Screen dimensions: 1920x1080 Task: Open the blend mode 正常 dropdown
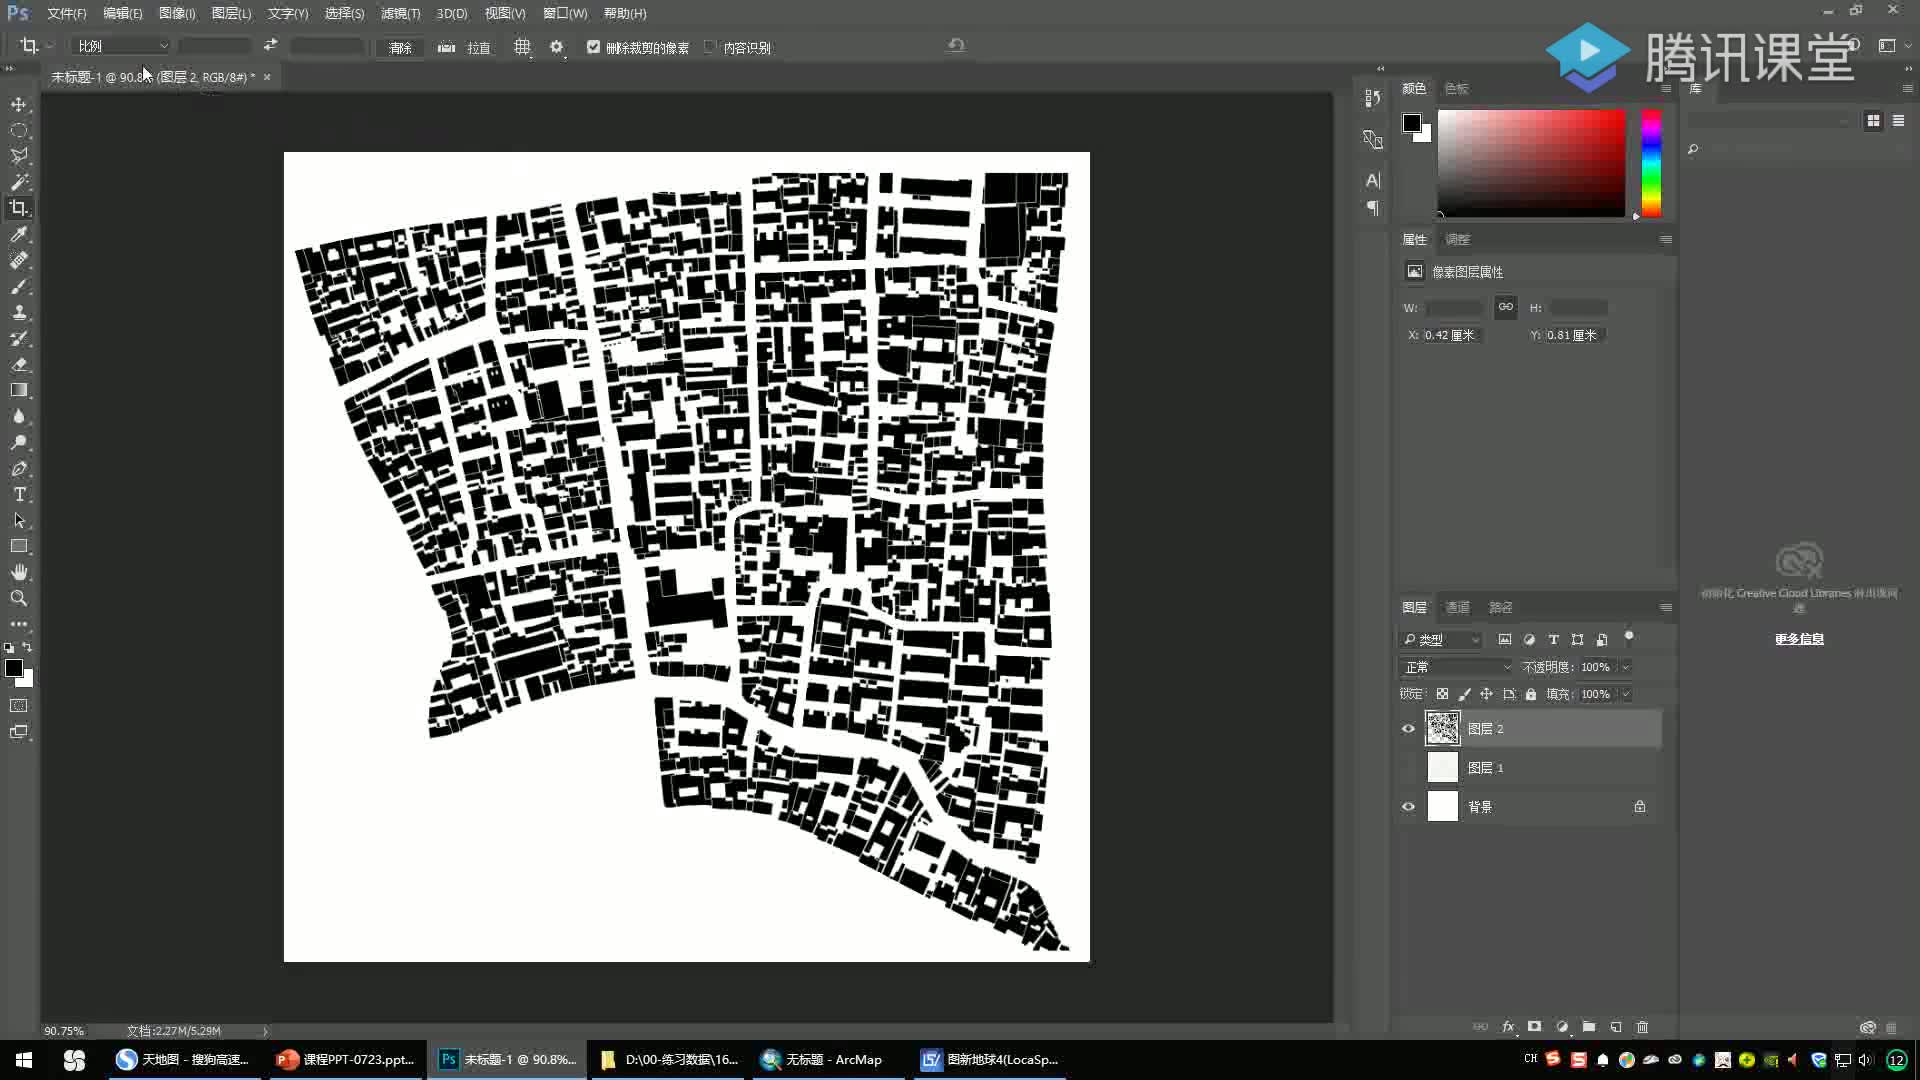1457,667
